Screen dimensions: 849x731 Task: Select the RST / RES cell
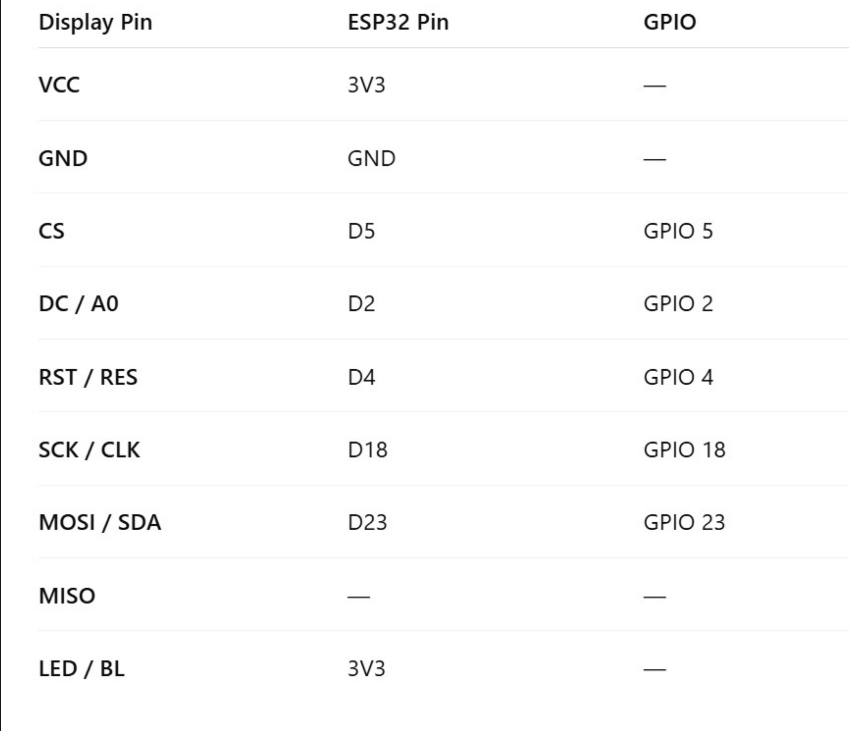[88, 377]
